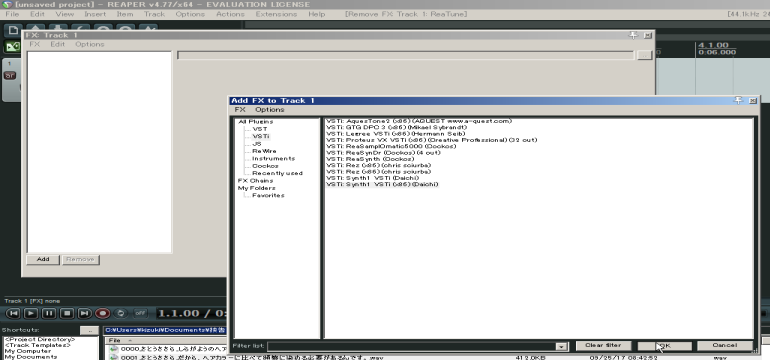Screen dimensions: 770x360
Task: Select VSTi: Synth1 VSTi (Daichi) non-x86 entry
Action: [x=372, y=178]
